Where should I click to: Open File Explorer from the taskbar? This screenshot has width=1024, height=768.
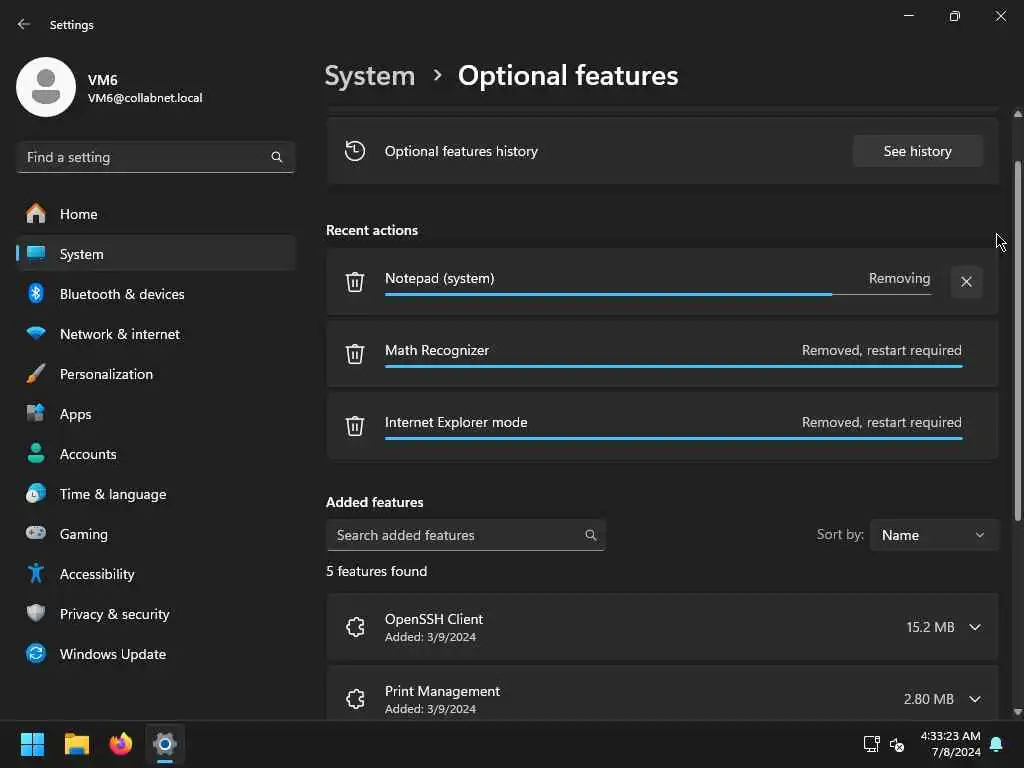pyautogui.click(x=77, y=744)
